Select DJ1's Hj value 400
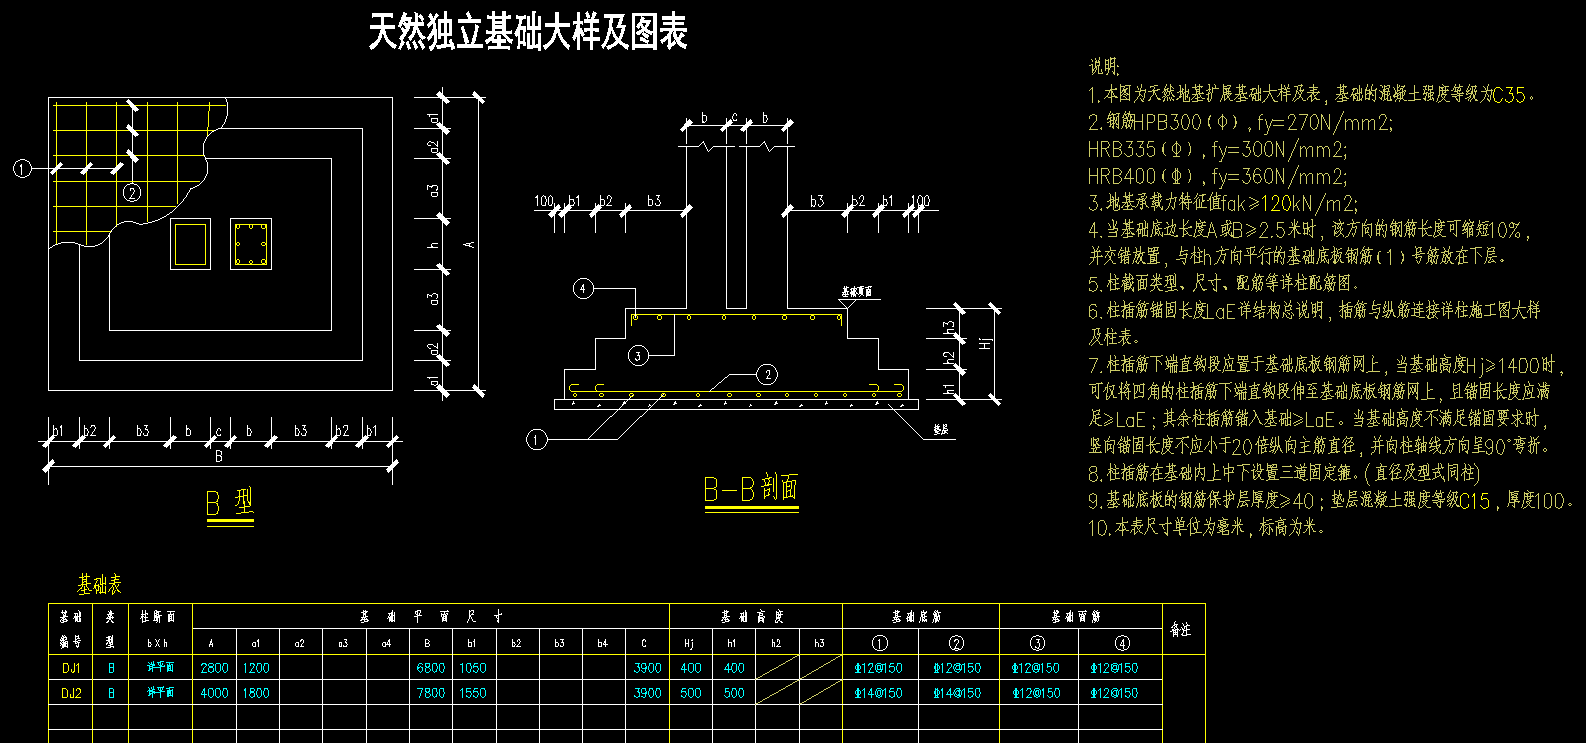The image size is (1586, 743). point(691,668)
